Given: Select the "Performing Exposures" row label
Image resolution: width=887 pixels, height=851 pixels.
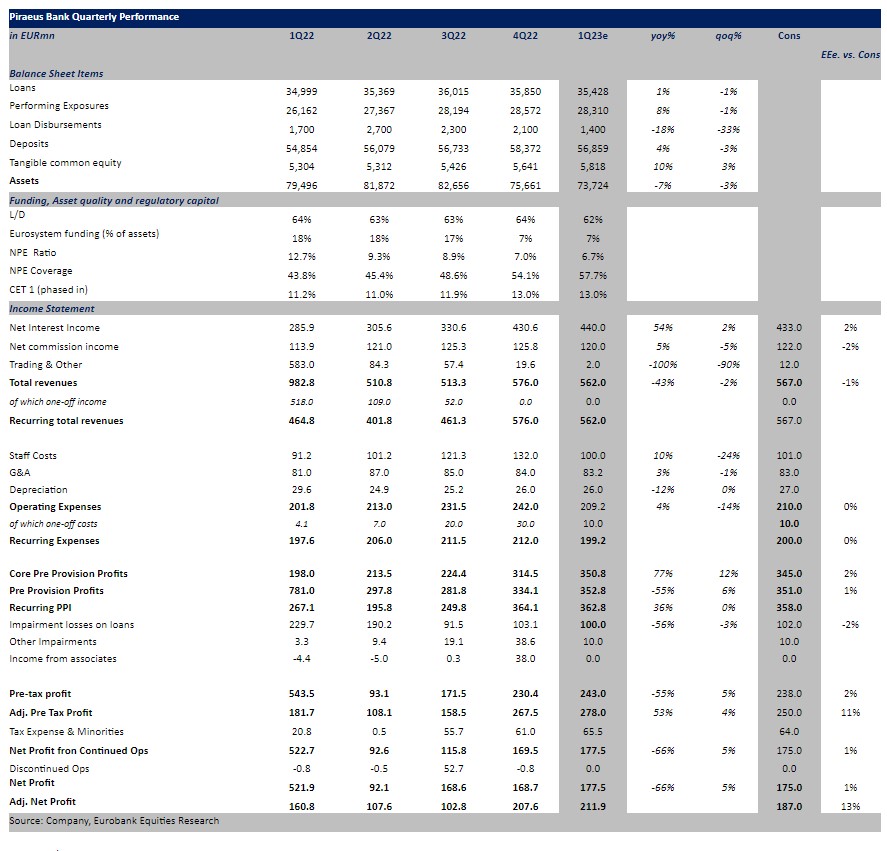Looking at the screenshot, I should pyautogui.click(x=59, y=106).
